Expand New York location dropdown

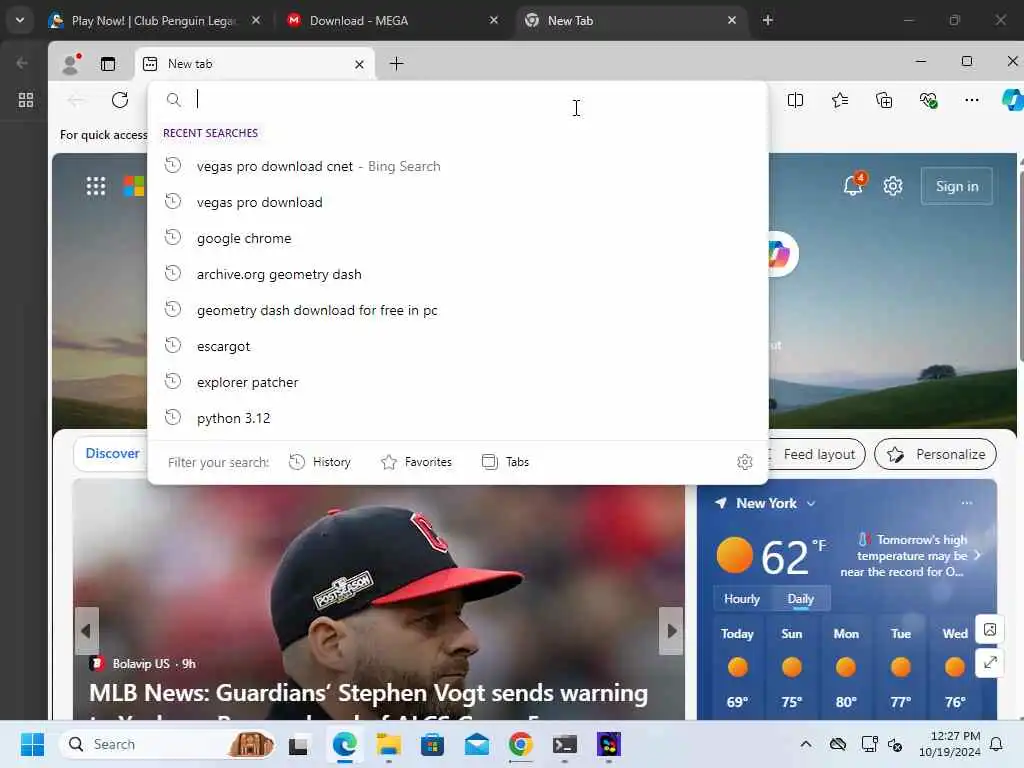[810, 504]
